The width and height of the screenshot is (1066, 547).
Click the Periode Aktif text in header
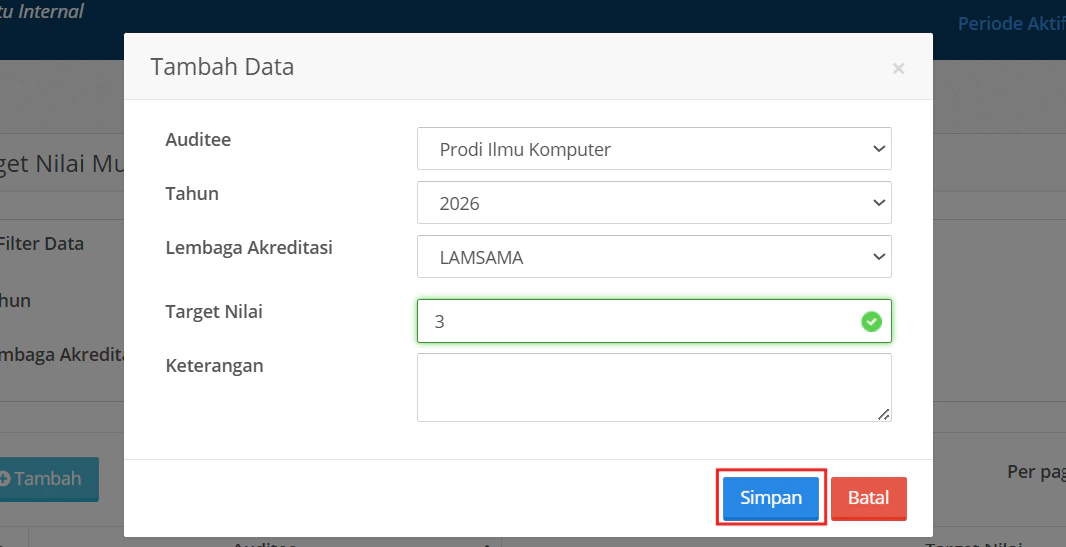1012,24
